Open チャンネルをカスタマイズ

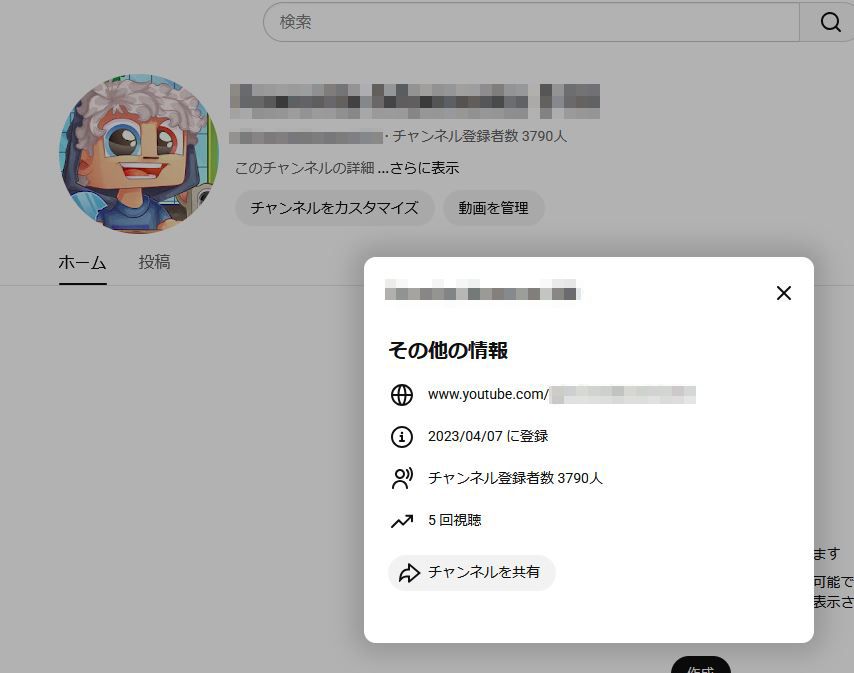334,208
